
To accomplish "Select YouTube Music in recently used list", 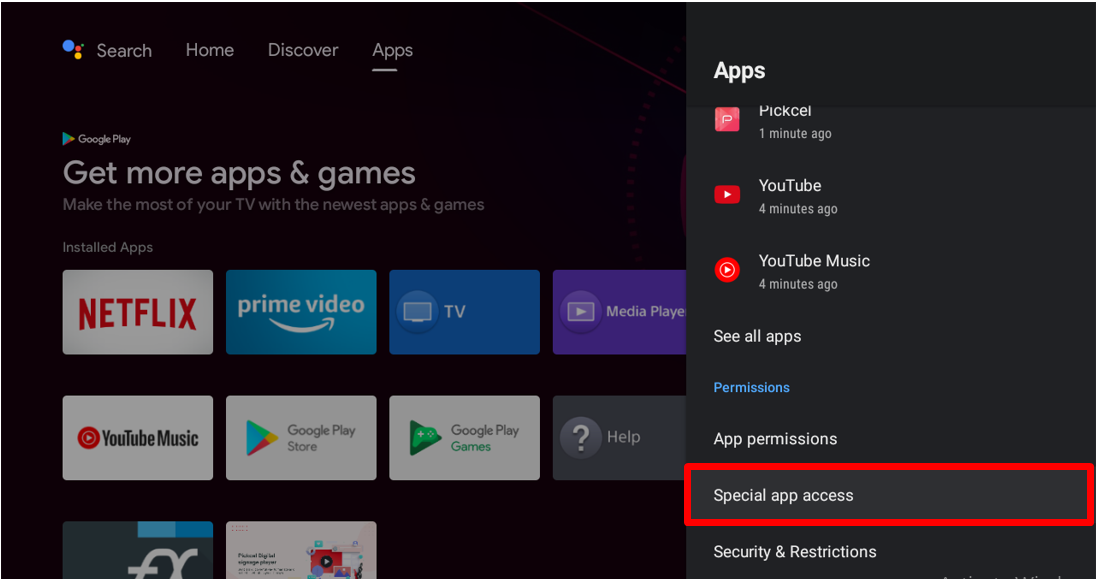I will coord(814,270).
